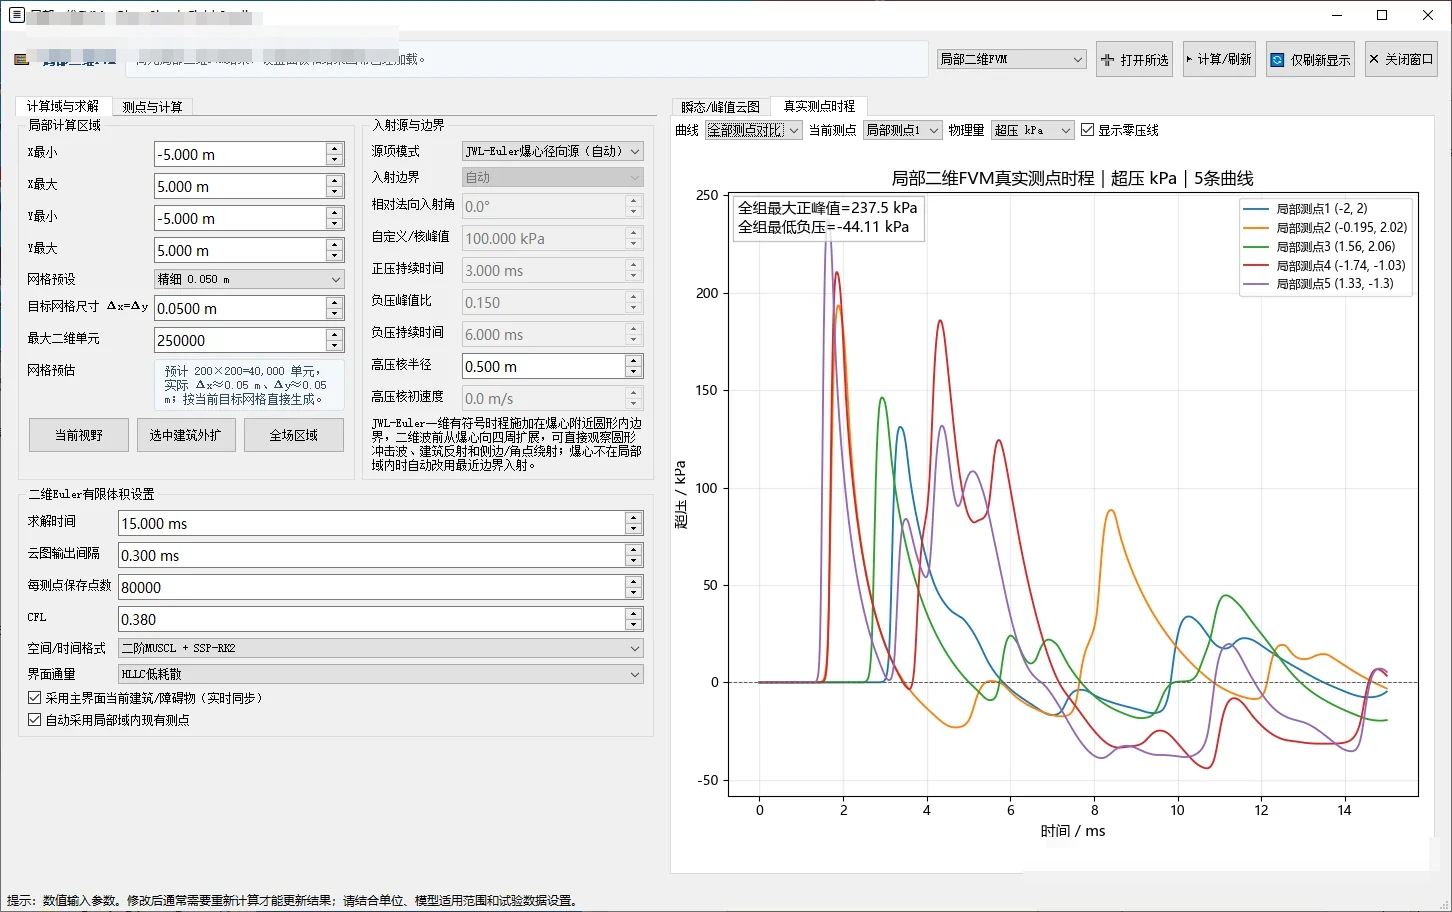The height and width of the screenshot is (912, 1452).
Task: Click the 局部测点2 legend entry
Action: coord(1325,228)
